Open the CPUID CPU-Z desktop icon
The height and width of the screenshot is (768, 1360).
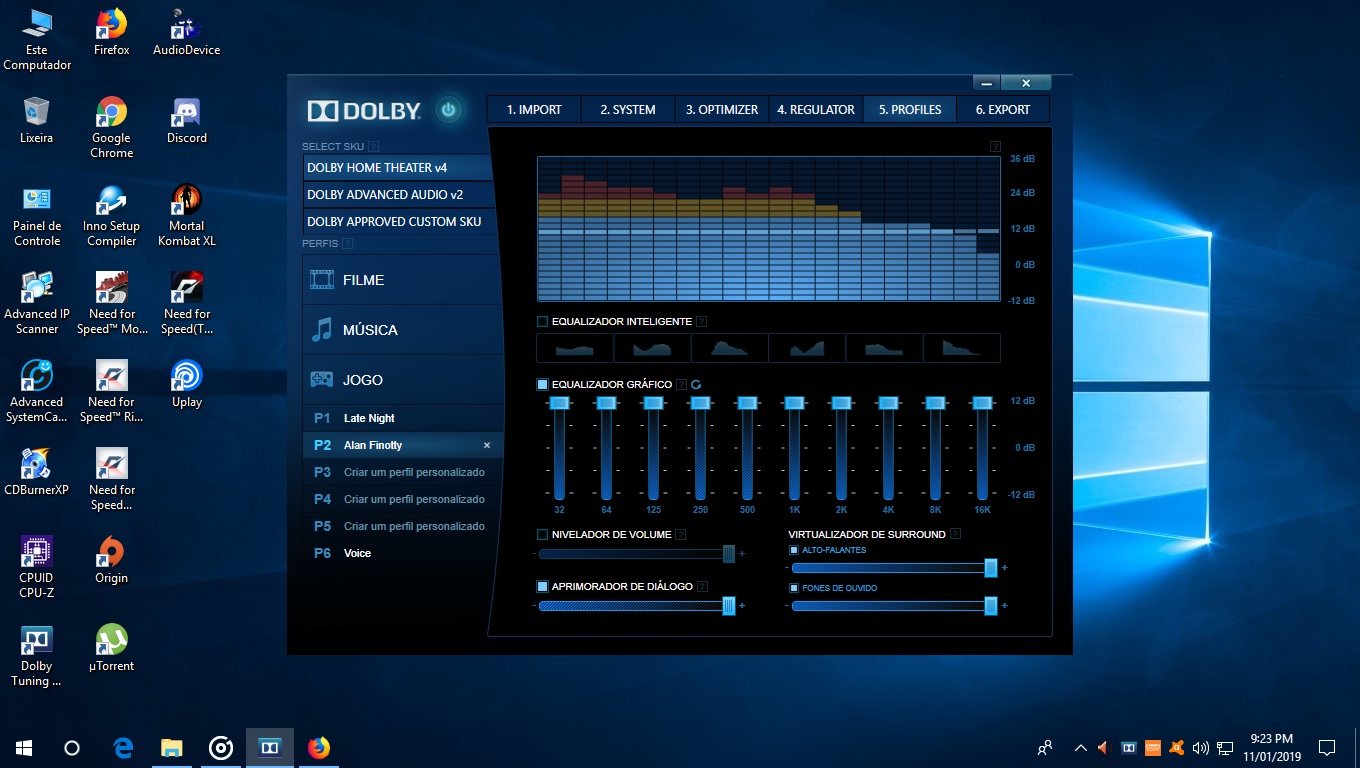(37, 566)
